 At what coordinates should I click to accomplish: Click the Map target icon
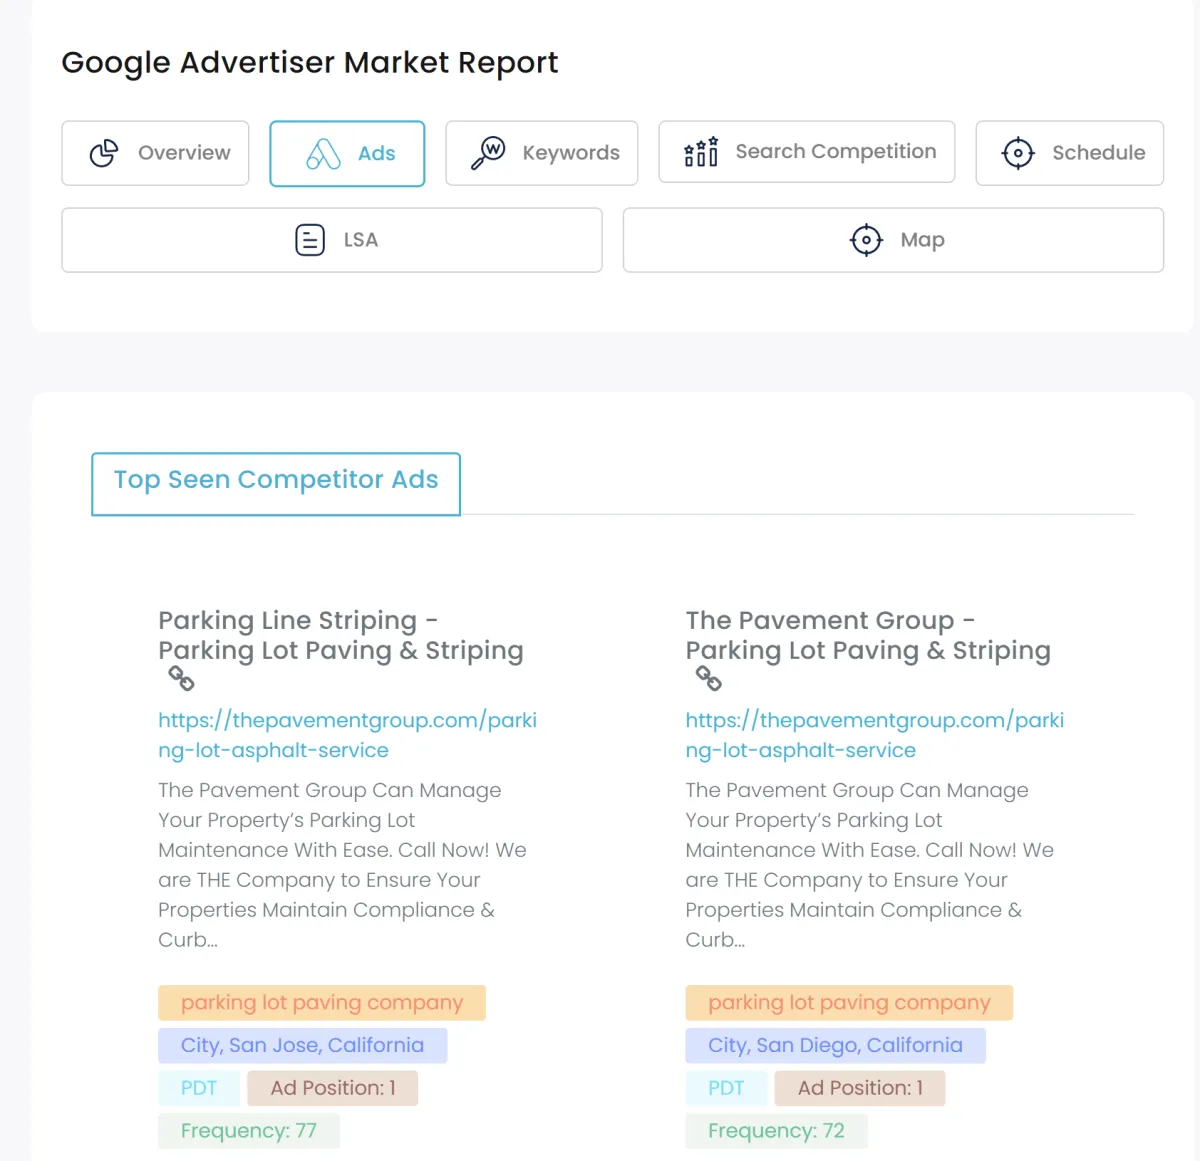[x=866, y=240]
